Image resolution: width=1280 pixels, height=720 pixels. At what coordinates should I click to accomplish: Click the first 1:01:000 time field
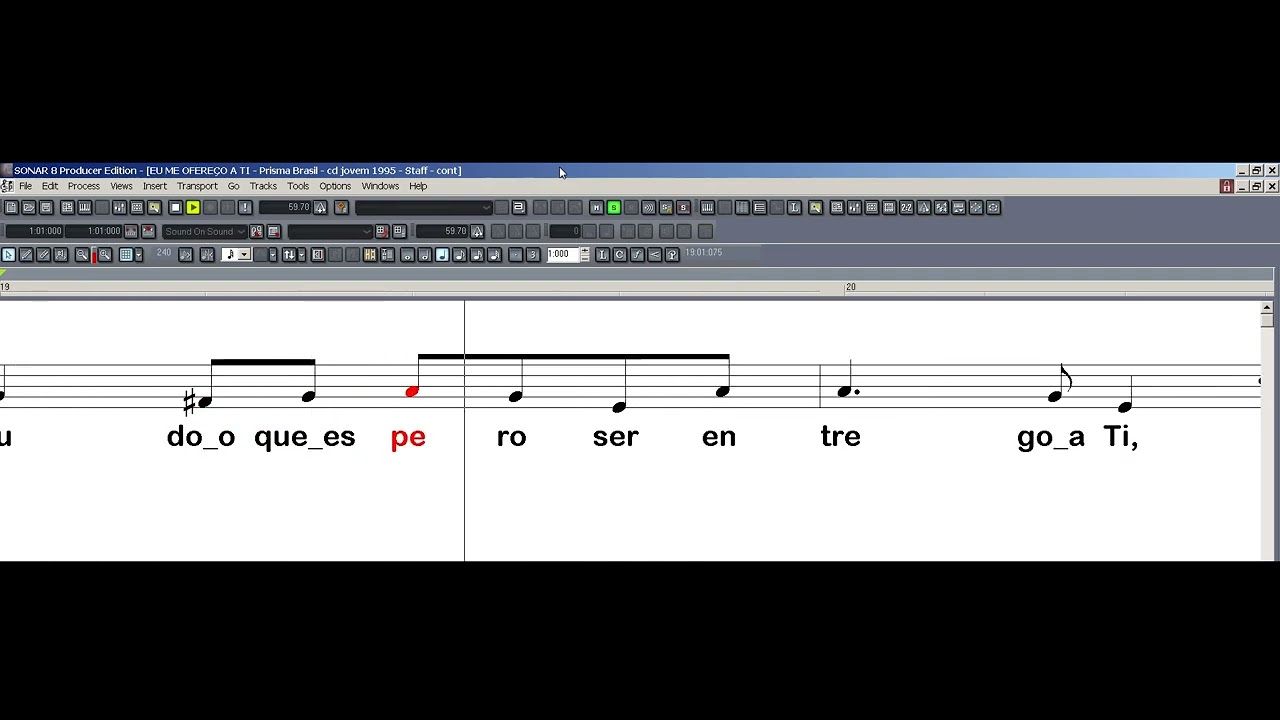click(35, 231)
